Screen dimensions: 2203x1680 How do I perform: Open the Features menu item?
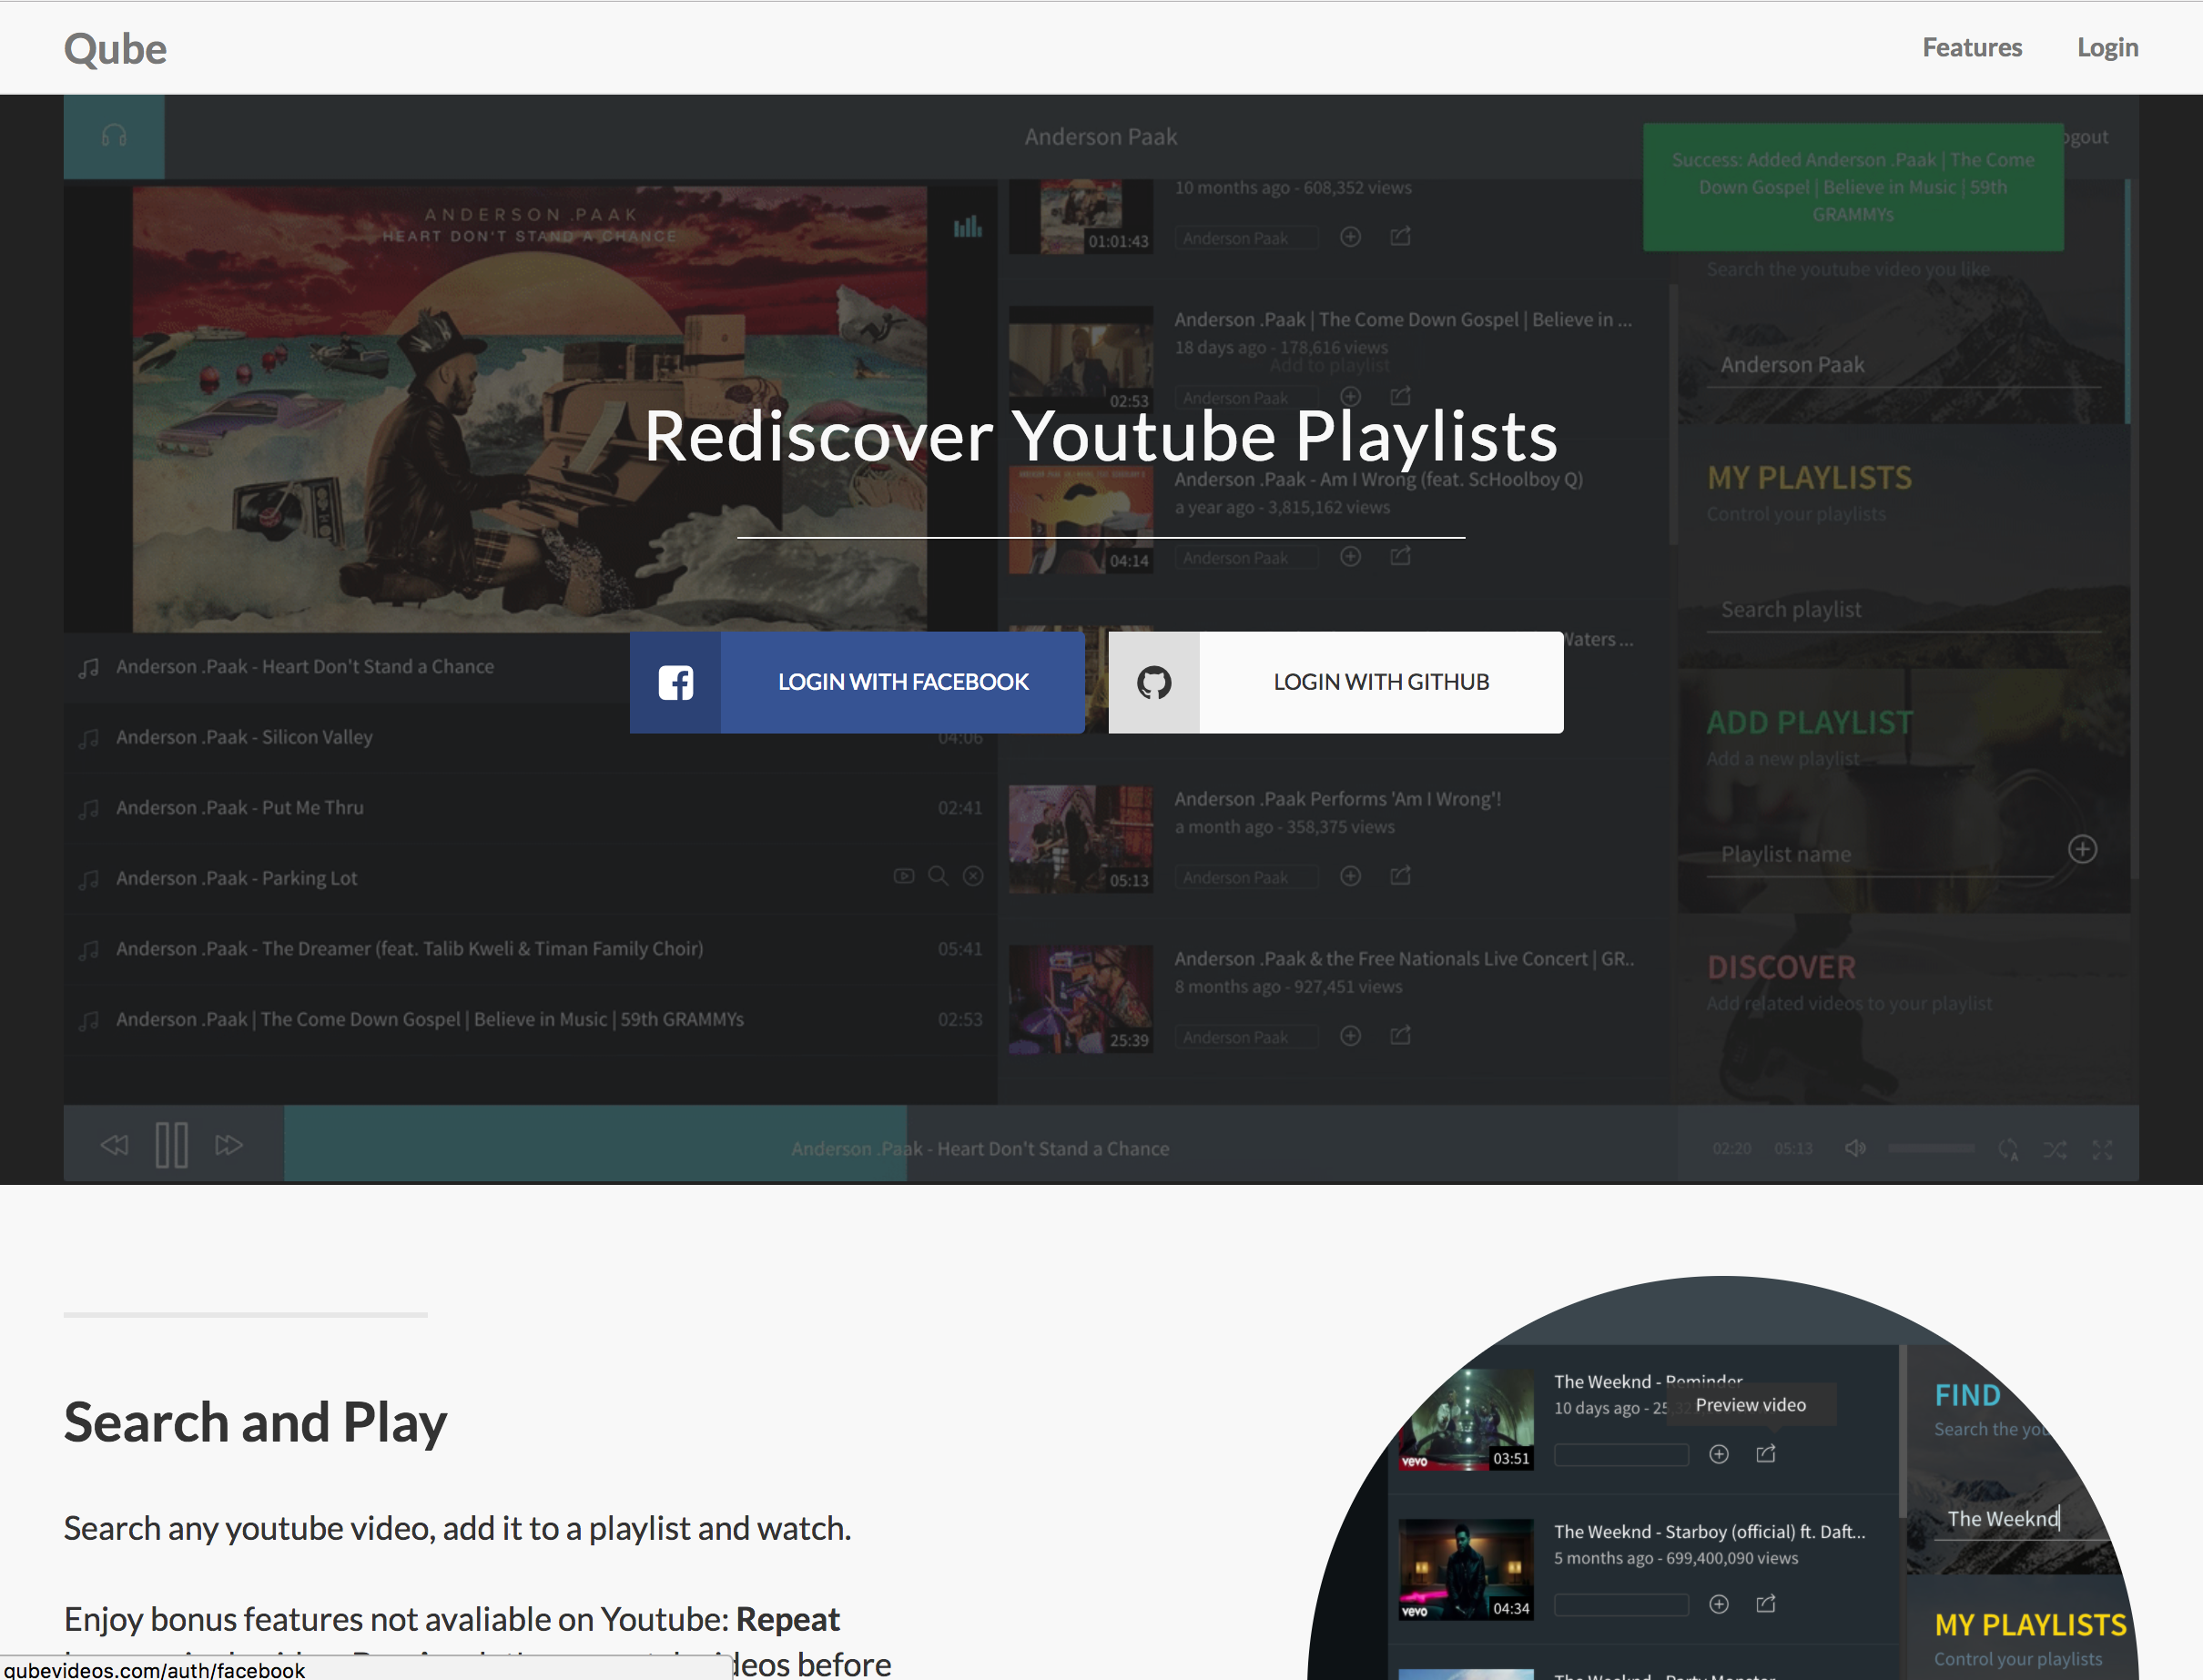tap(1971, 47)
